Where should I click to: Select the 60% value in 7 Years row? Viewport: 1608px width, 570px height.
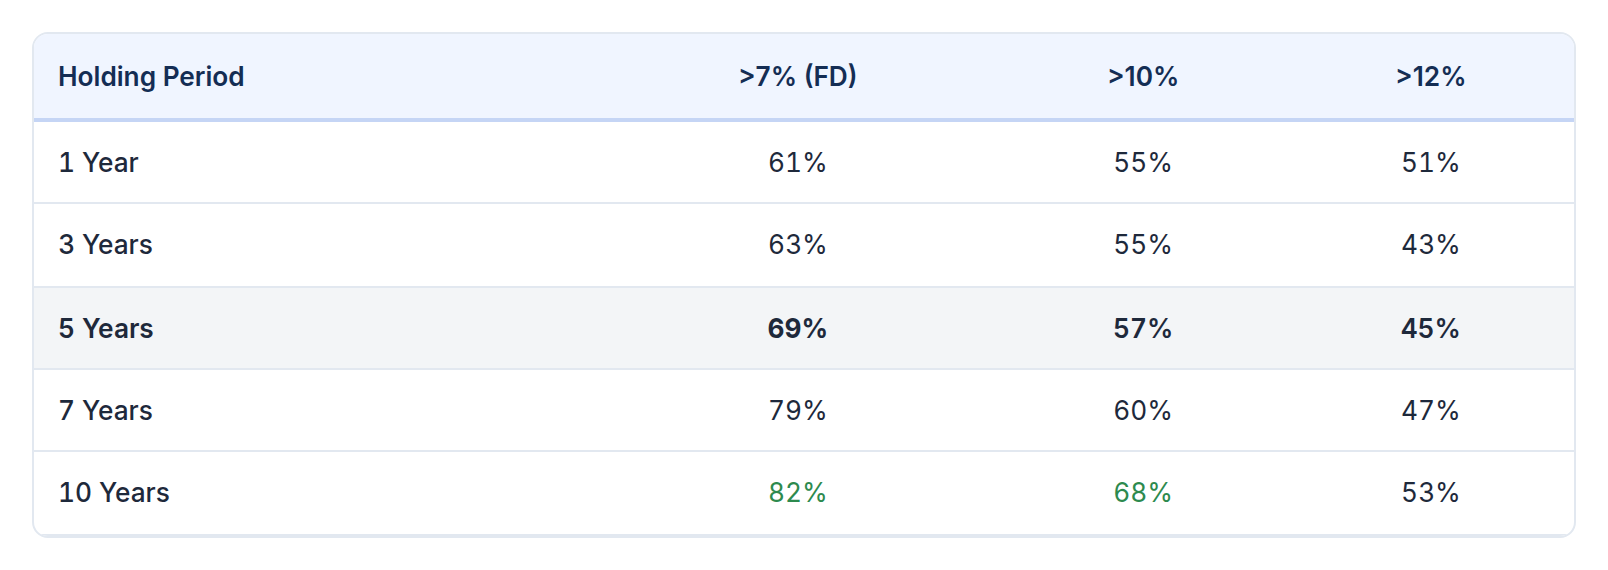[1142, 411]
